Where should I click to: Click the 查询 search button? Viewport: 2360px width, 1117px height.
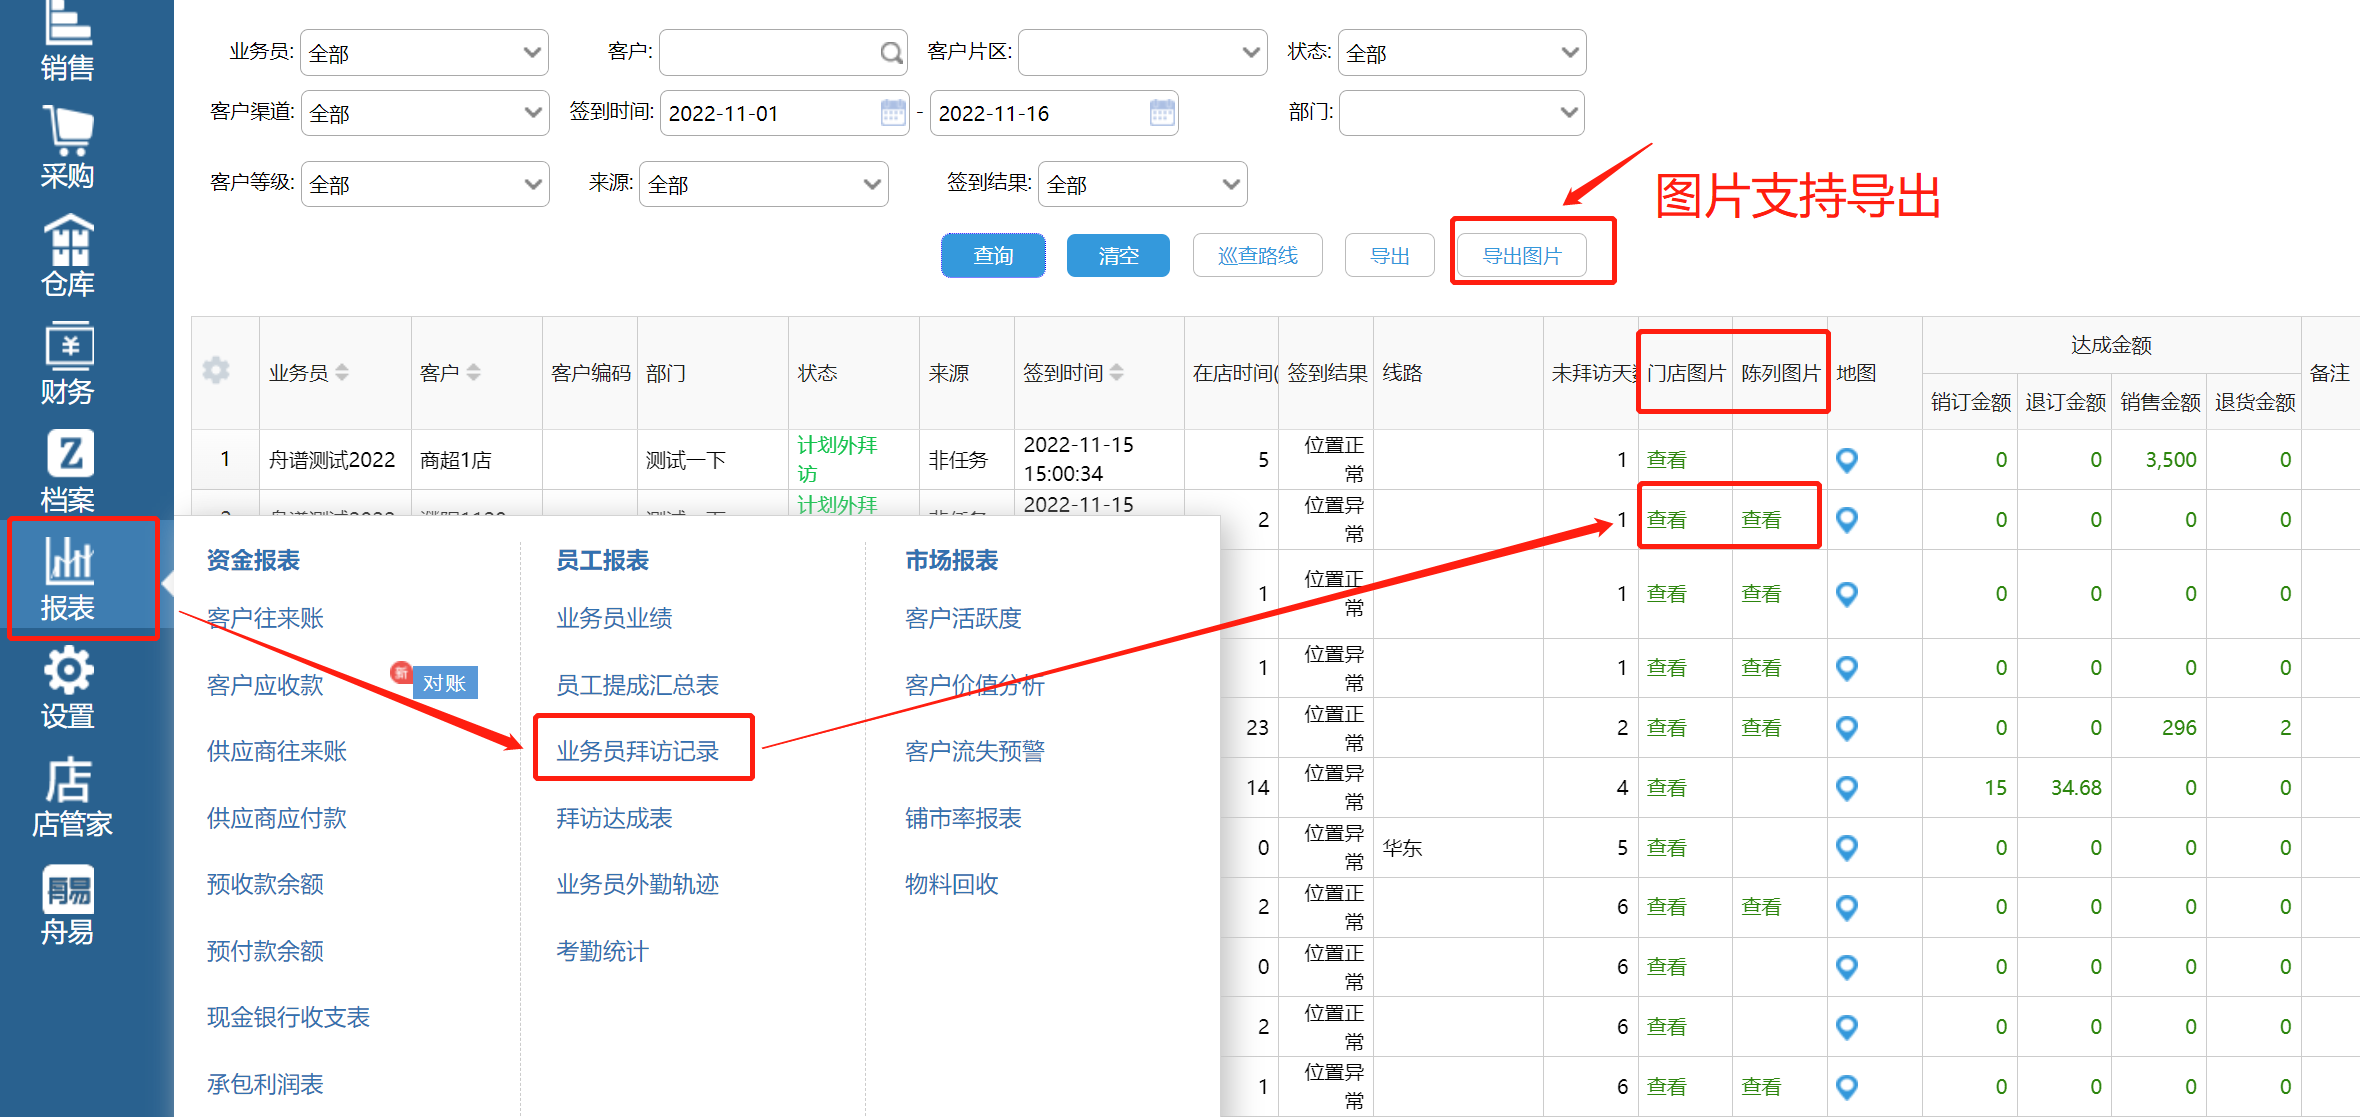click(993, 255)
